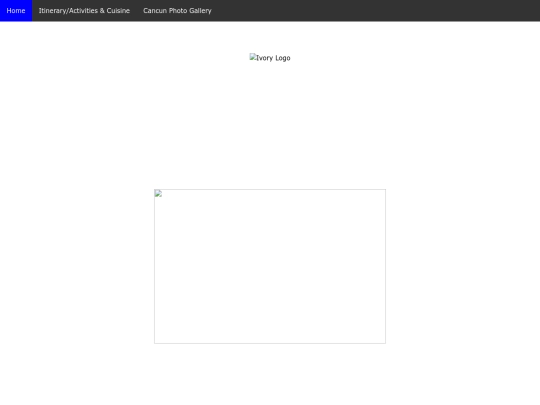Click the large bordered broken image placeholder
This screenshot has height=405, width=540.
[270, 266]
